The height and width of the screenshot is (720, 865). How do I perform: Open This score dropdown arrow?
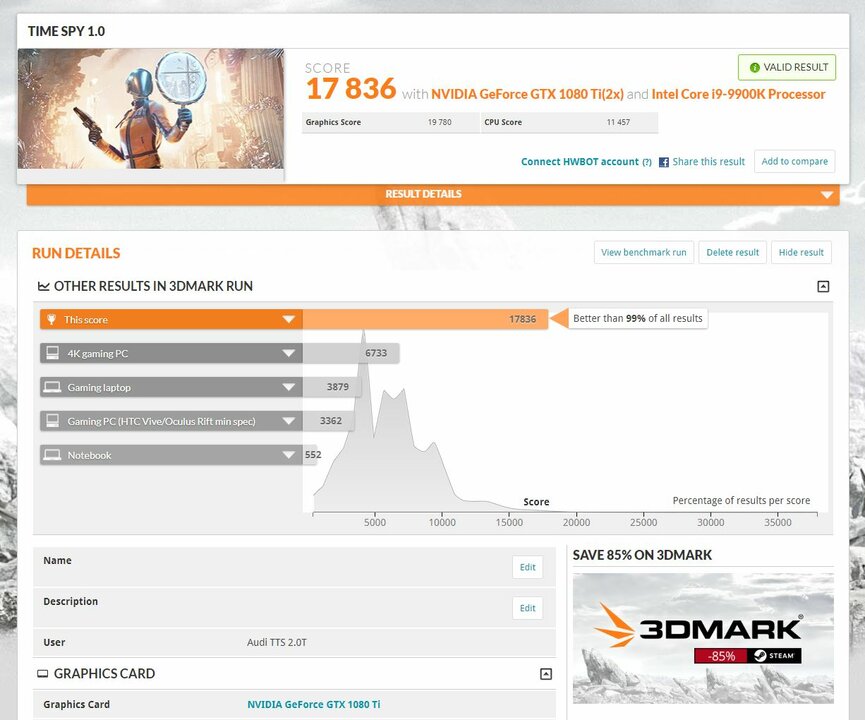pos(289,319)
